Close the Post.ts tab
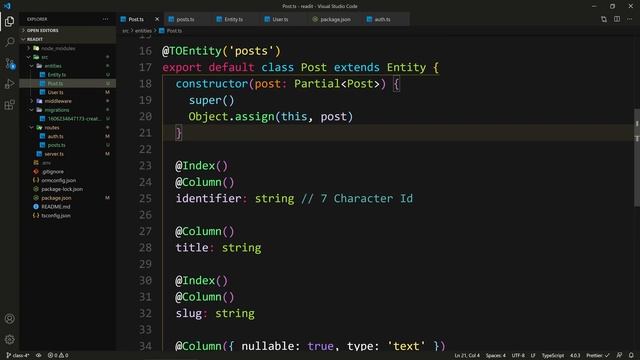The width and height of the screenshot is (640, 360). [157, 19]
